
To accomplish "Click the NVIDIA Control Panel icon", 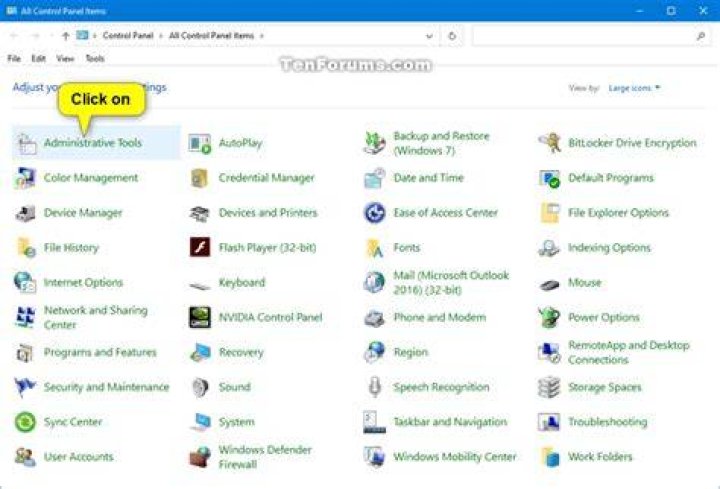I will pyautogui.click(x=200, y=317).
